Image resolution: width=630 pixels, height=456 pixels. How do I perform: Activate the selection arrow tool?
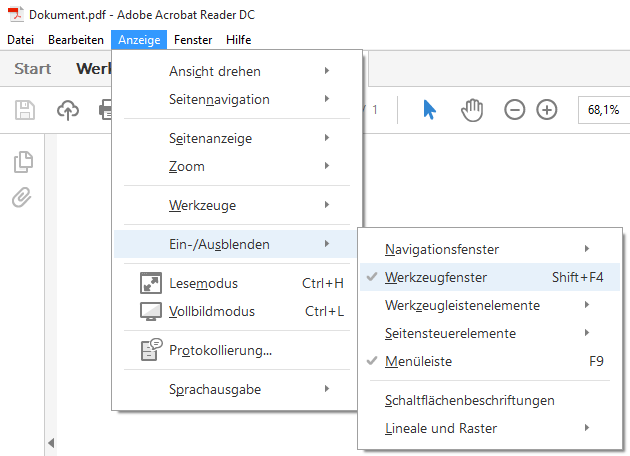point(430,110)
